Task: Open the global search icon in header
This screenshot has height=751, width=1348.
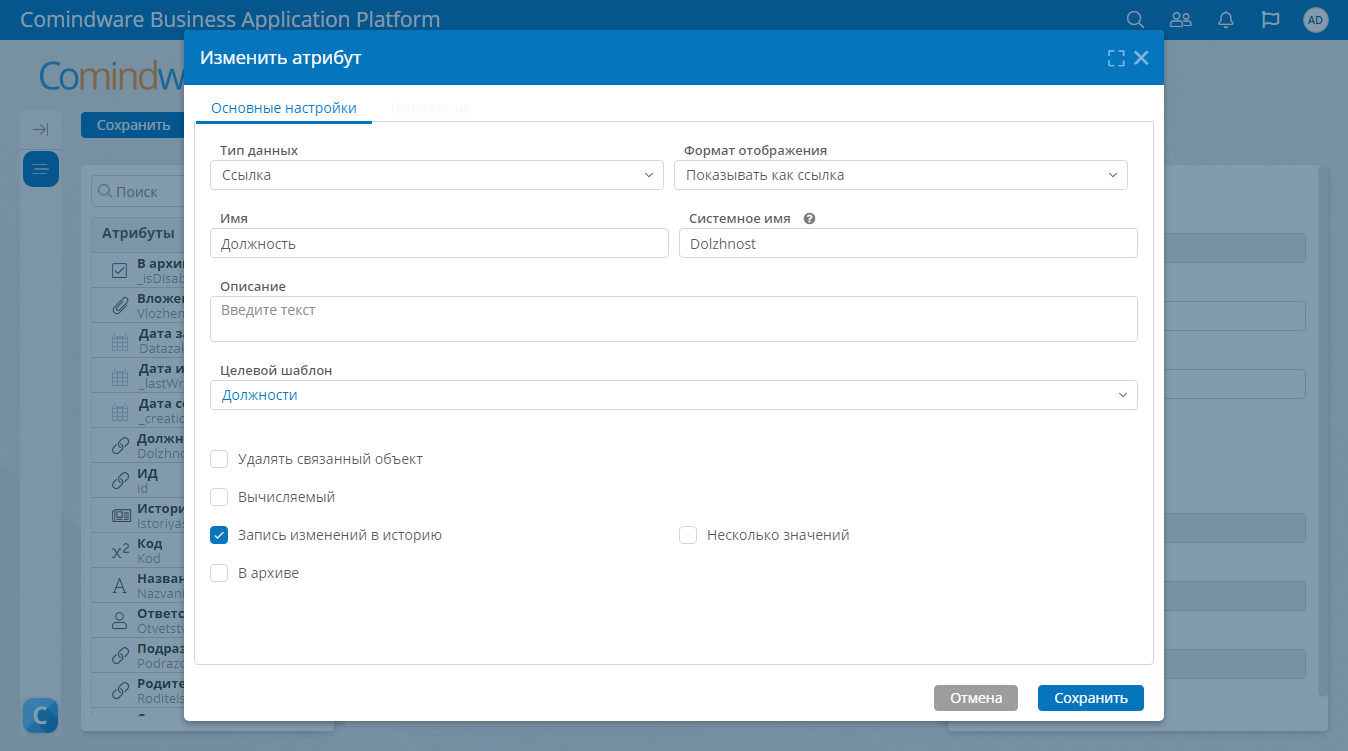Action: coord(1135,19)
